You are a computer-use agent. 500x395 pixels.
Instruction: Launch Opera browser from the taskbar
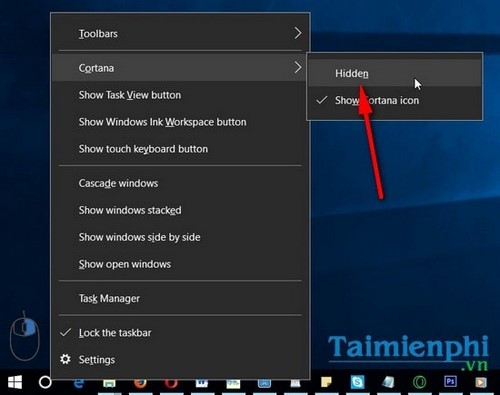(171, 383)
